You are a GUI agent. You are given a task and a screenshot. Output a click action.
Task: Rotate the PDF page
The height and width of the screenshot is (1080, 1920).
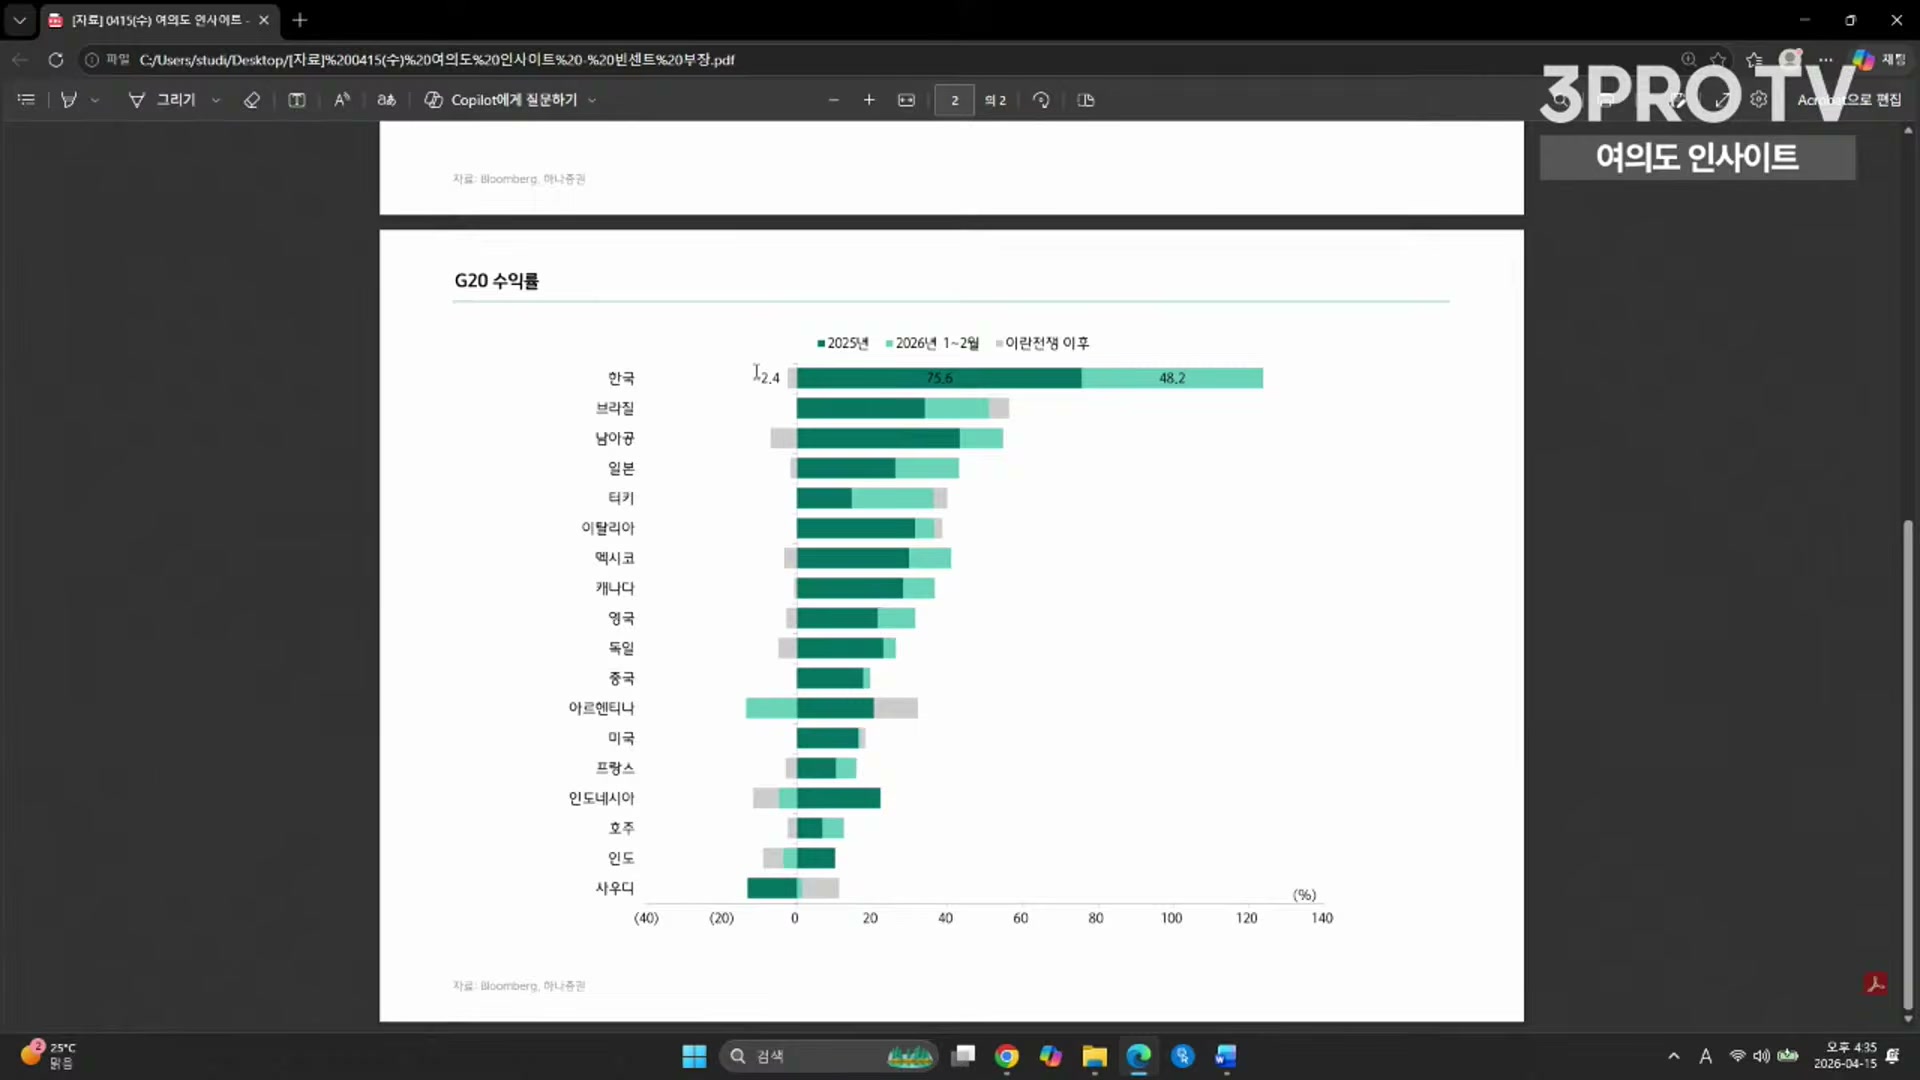(1041, 100)
